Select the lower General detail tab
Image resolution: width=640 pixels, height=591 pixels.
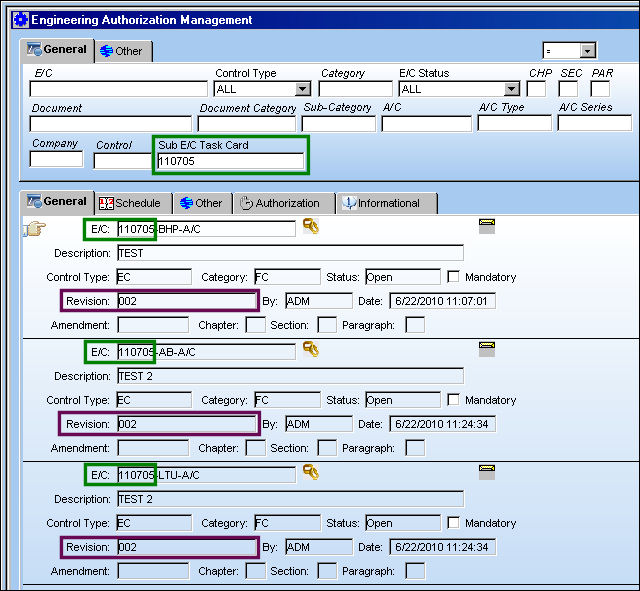point(57,202)
